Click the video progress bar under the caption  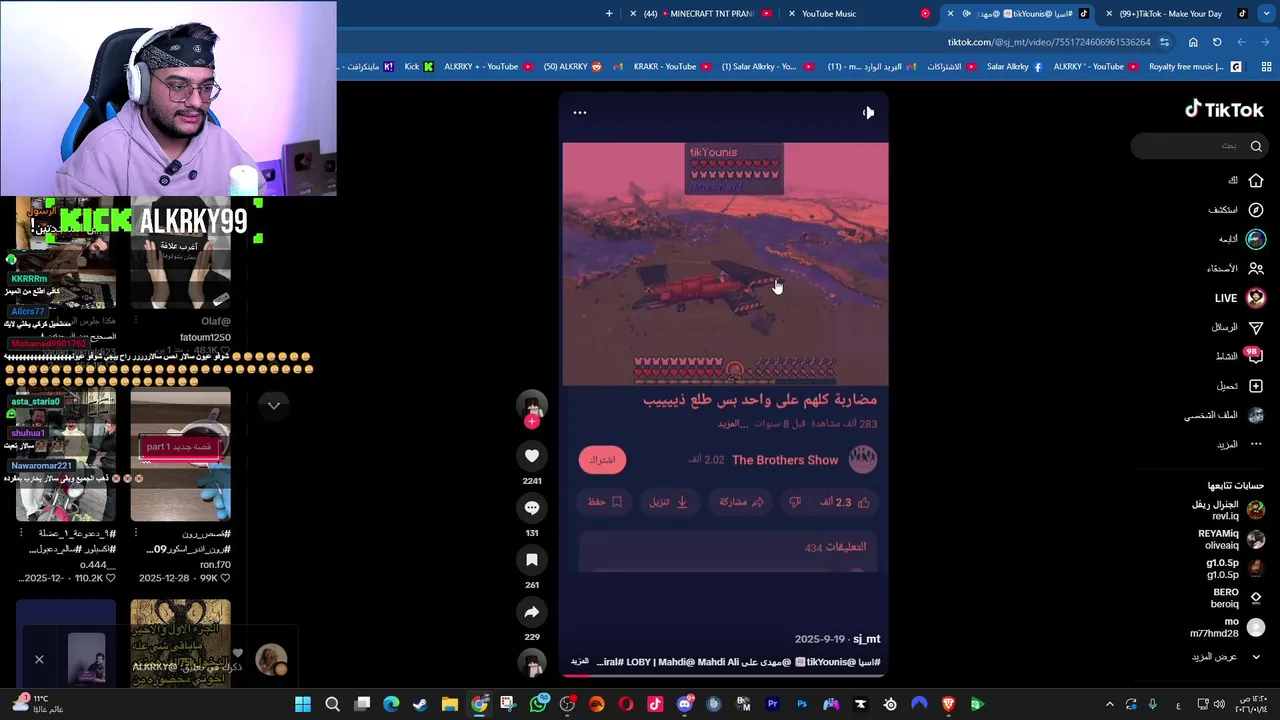click(x=725, y=676)
